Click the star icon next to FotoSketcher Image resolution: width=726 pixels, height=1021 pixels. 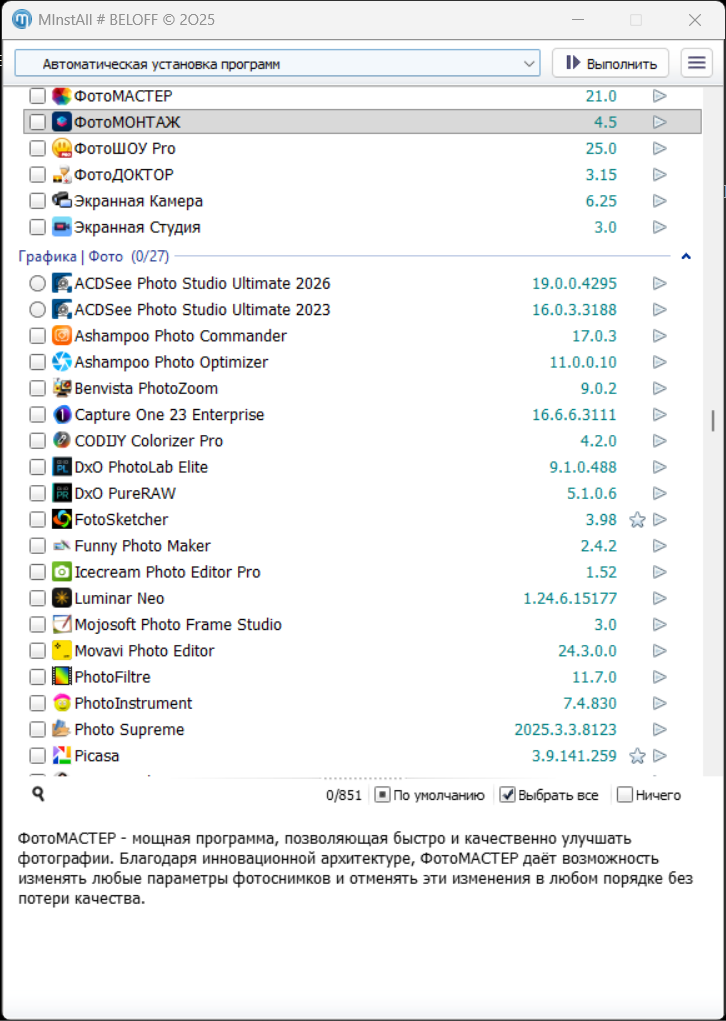pyautogui.click(x=637, y=520)
